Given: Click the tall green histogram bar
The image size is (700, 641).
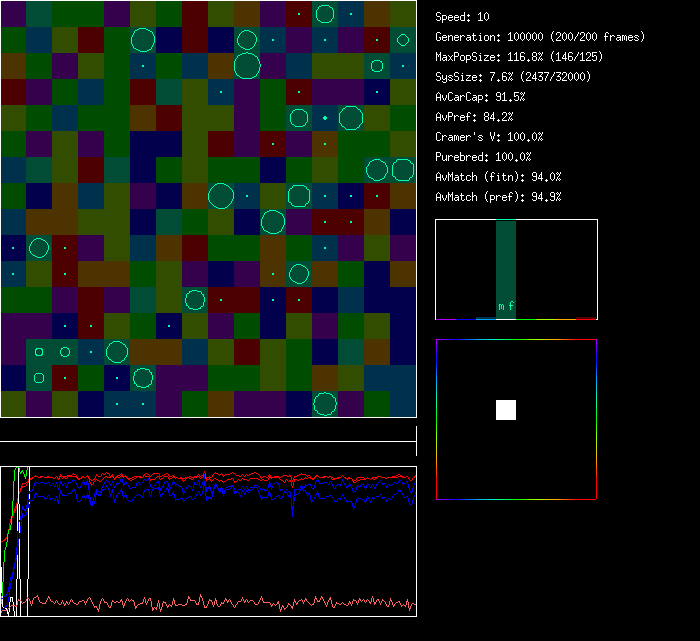Looking at the screenshot, I should click(506, 262).
